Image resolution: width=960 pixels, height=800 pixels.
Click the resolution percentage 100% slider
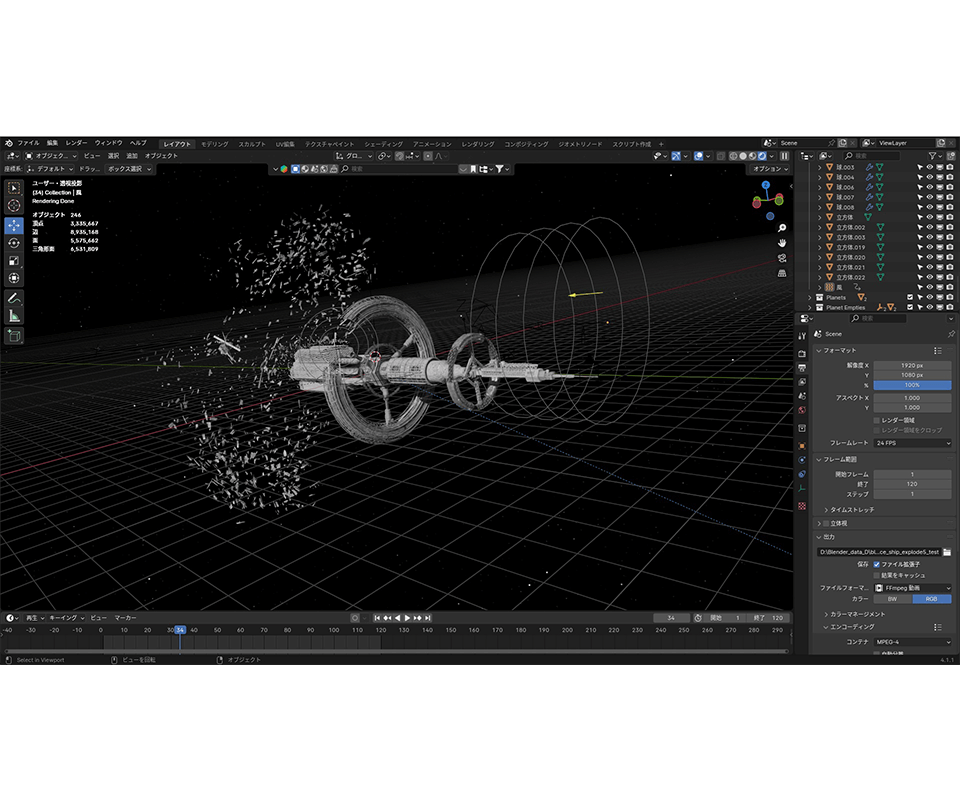pos(912,385)
